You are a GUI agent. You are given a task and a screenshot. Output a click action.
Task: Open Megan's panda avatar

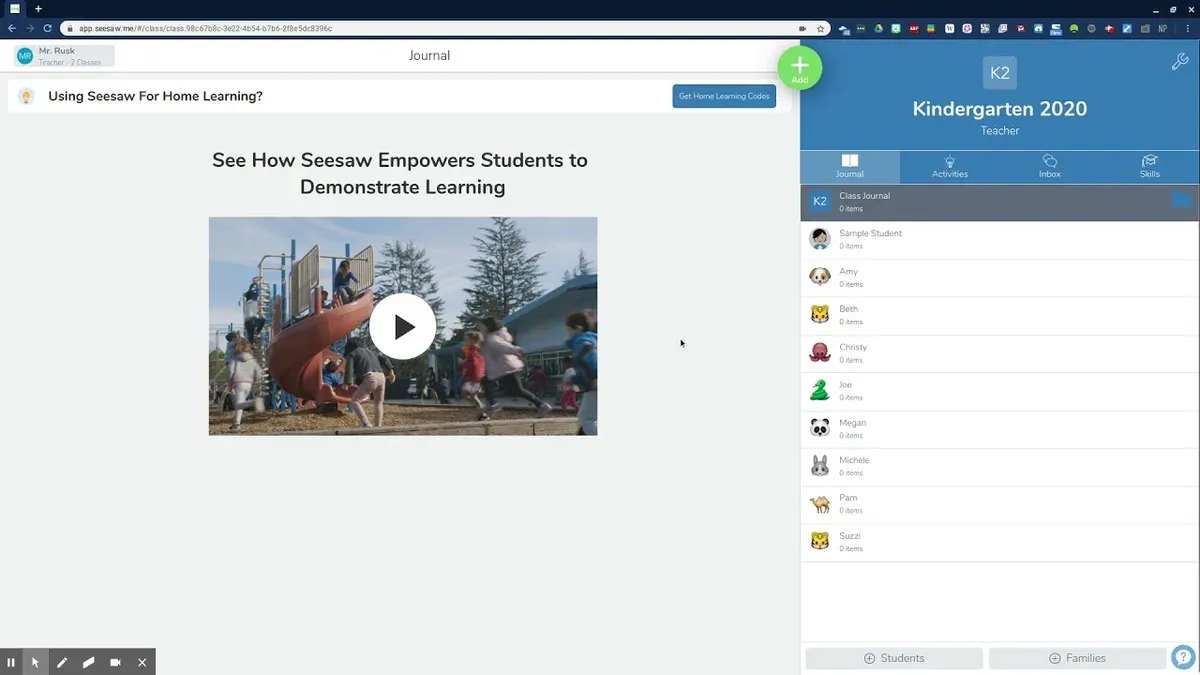tap(820, 428)
